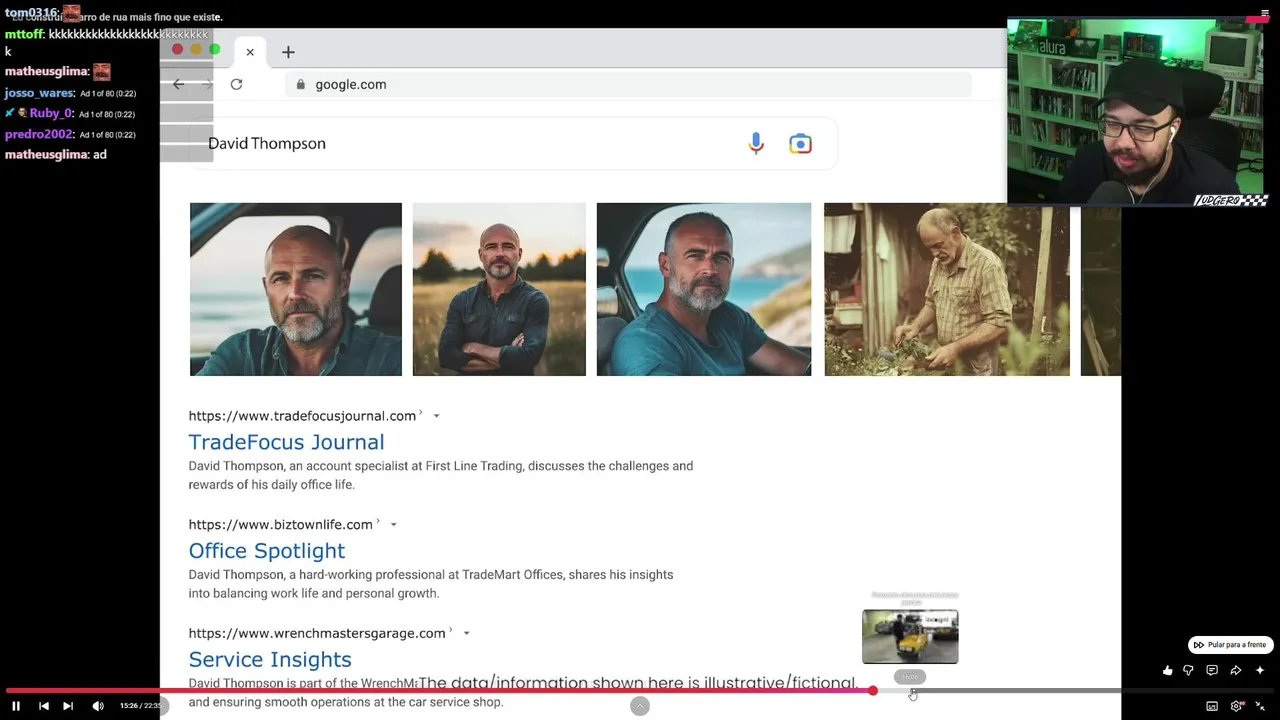Exit fullscreen mode
Viewport: 1280px width, 720px height.
pos(1260,706)
